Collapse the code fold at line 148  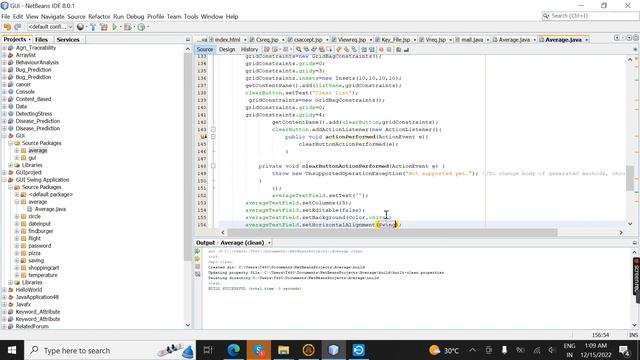[x=213, y=166]
